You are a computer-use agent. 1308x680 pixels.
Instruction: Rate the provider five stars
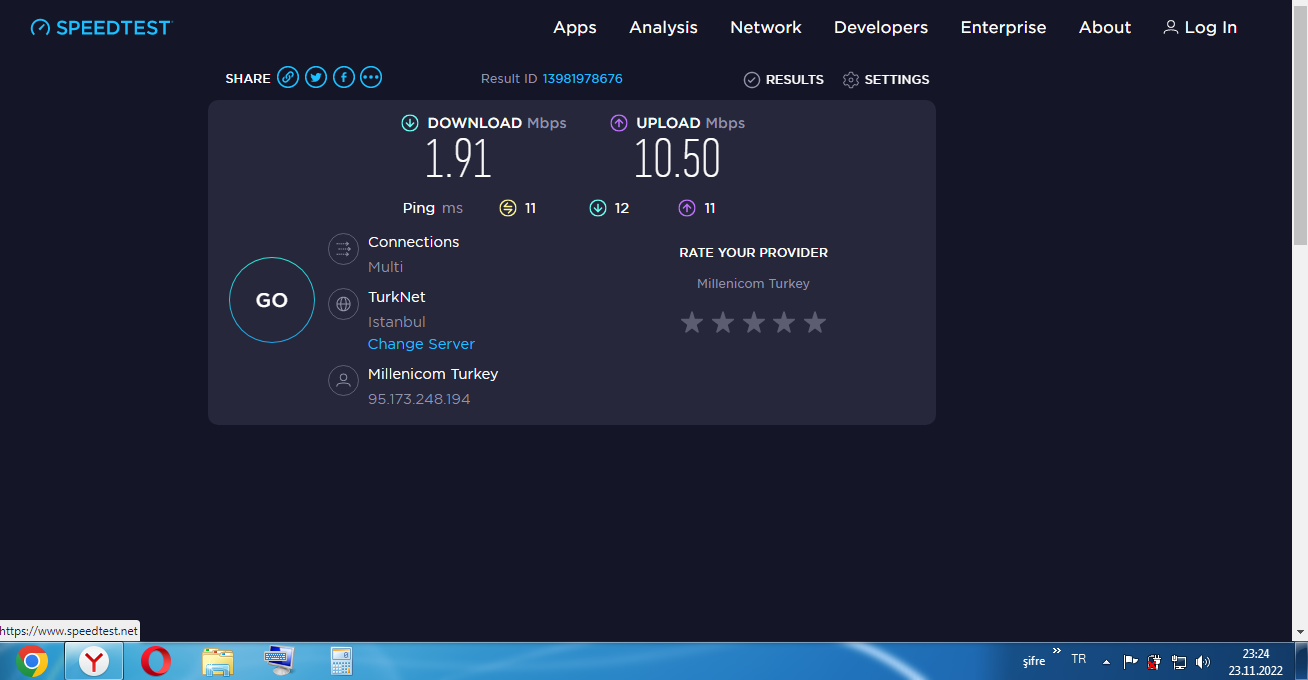(815, 322)
